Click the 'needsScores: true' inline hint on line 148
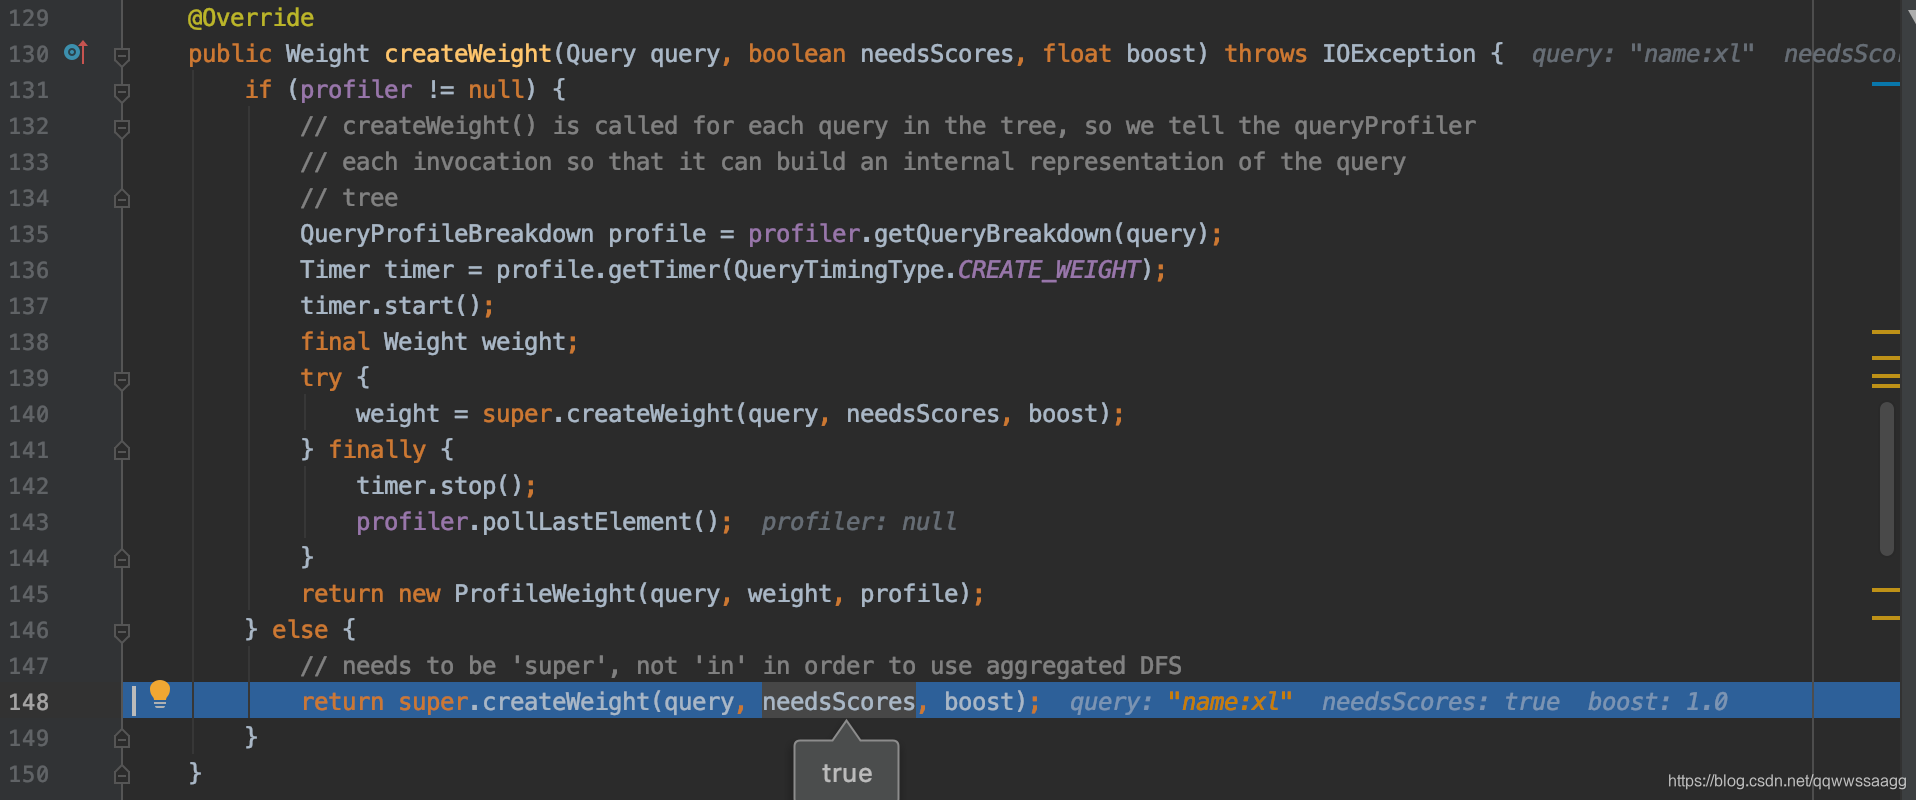Viewport: 1916px width, 800px height. 1440,702
